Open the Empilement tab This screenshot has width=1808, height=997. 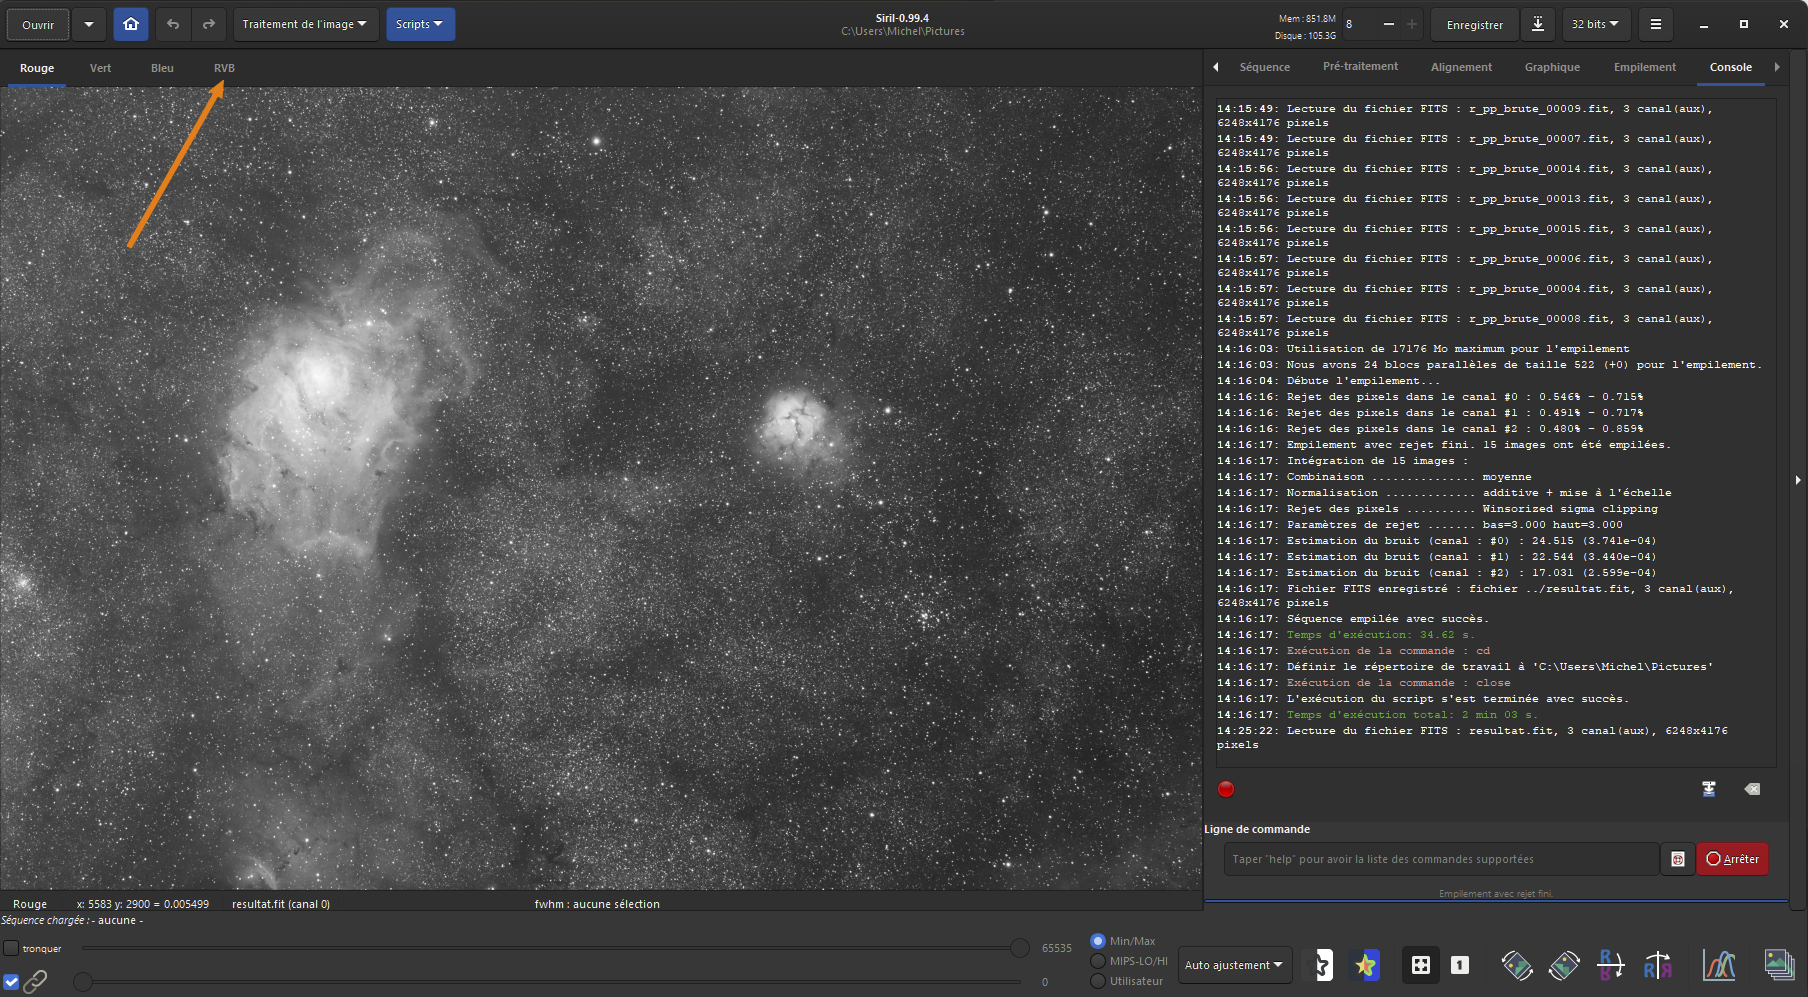click(1644, 67)
